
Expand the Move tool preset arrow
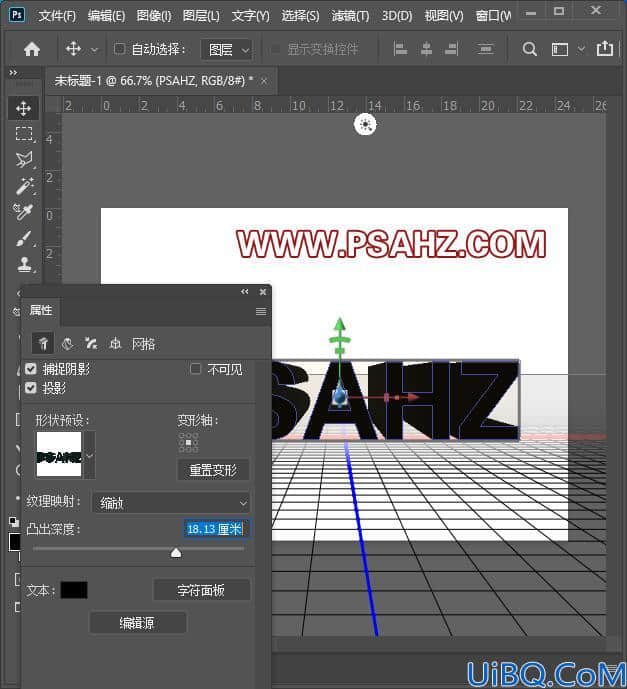94,50
